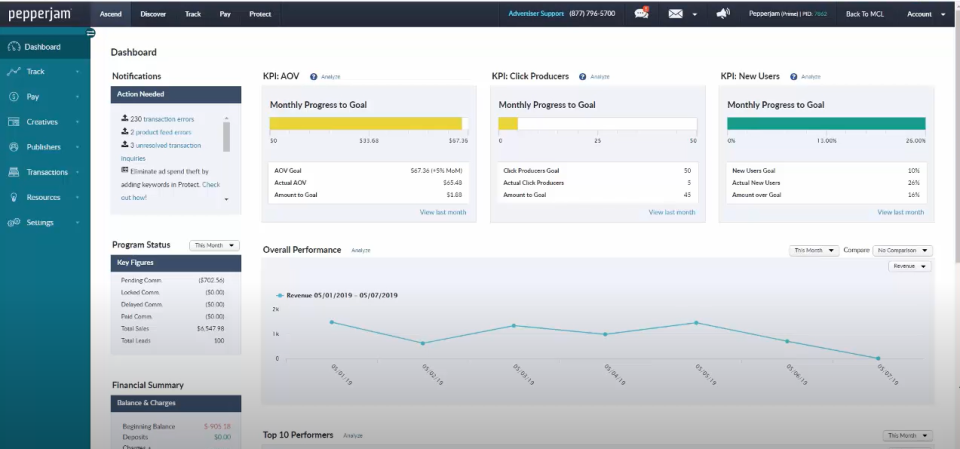Open the 230 transaction errors link

tap(168, 119)
